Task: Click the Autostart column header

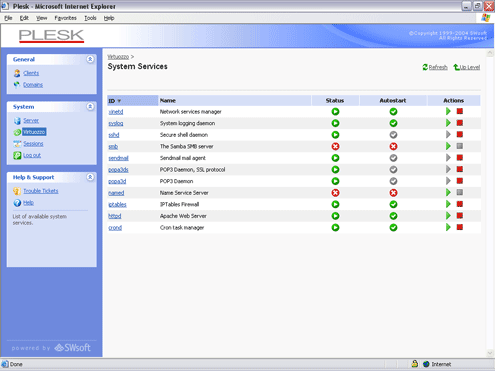Action: pyautogui.click(x=393, y=101)
